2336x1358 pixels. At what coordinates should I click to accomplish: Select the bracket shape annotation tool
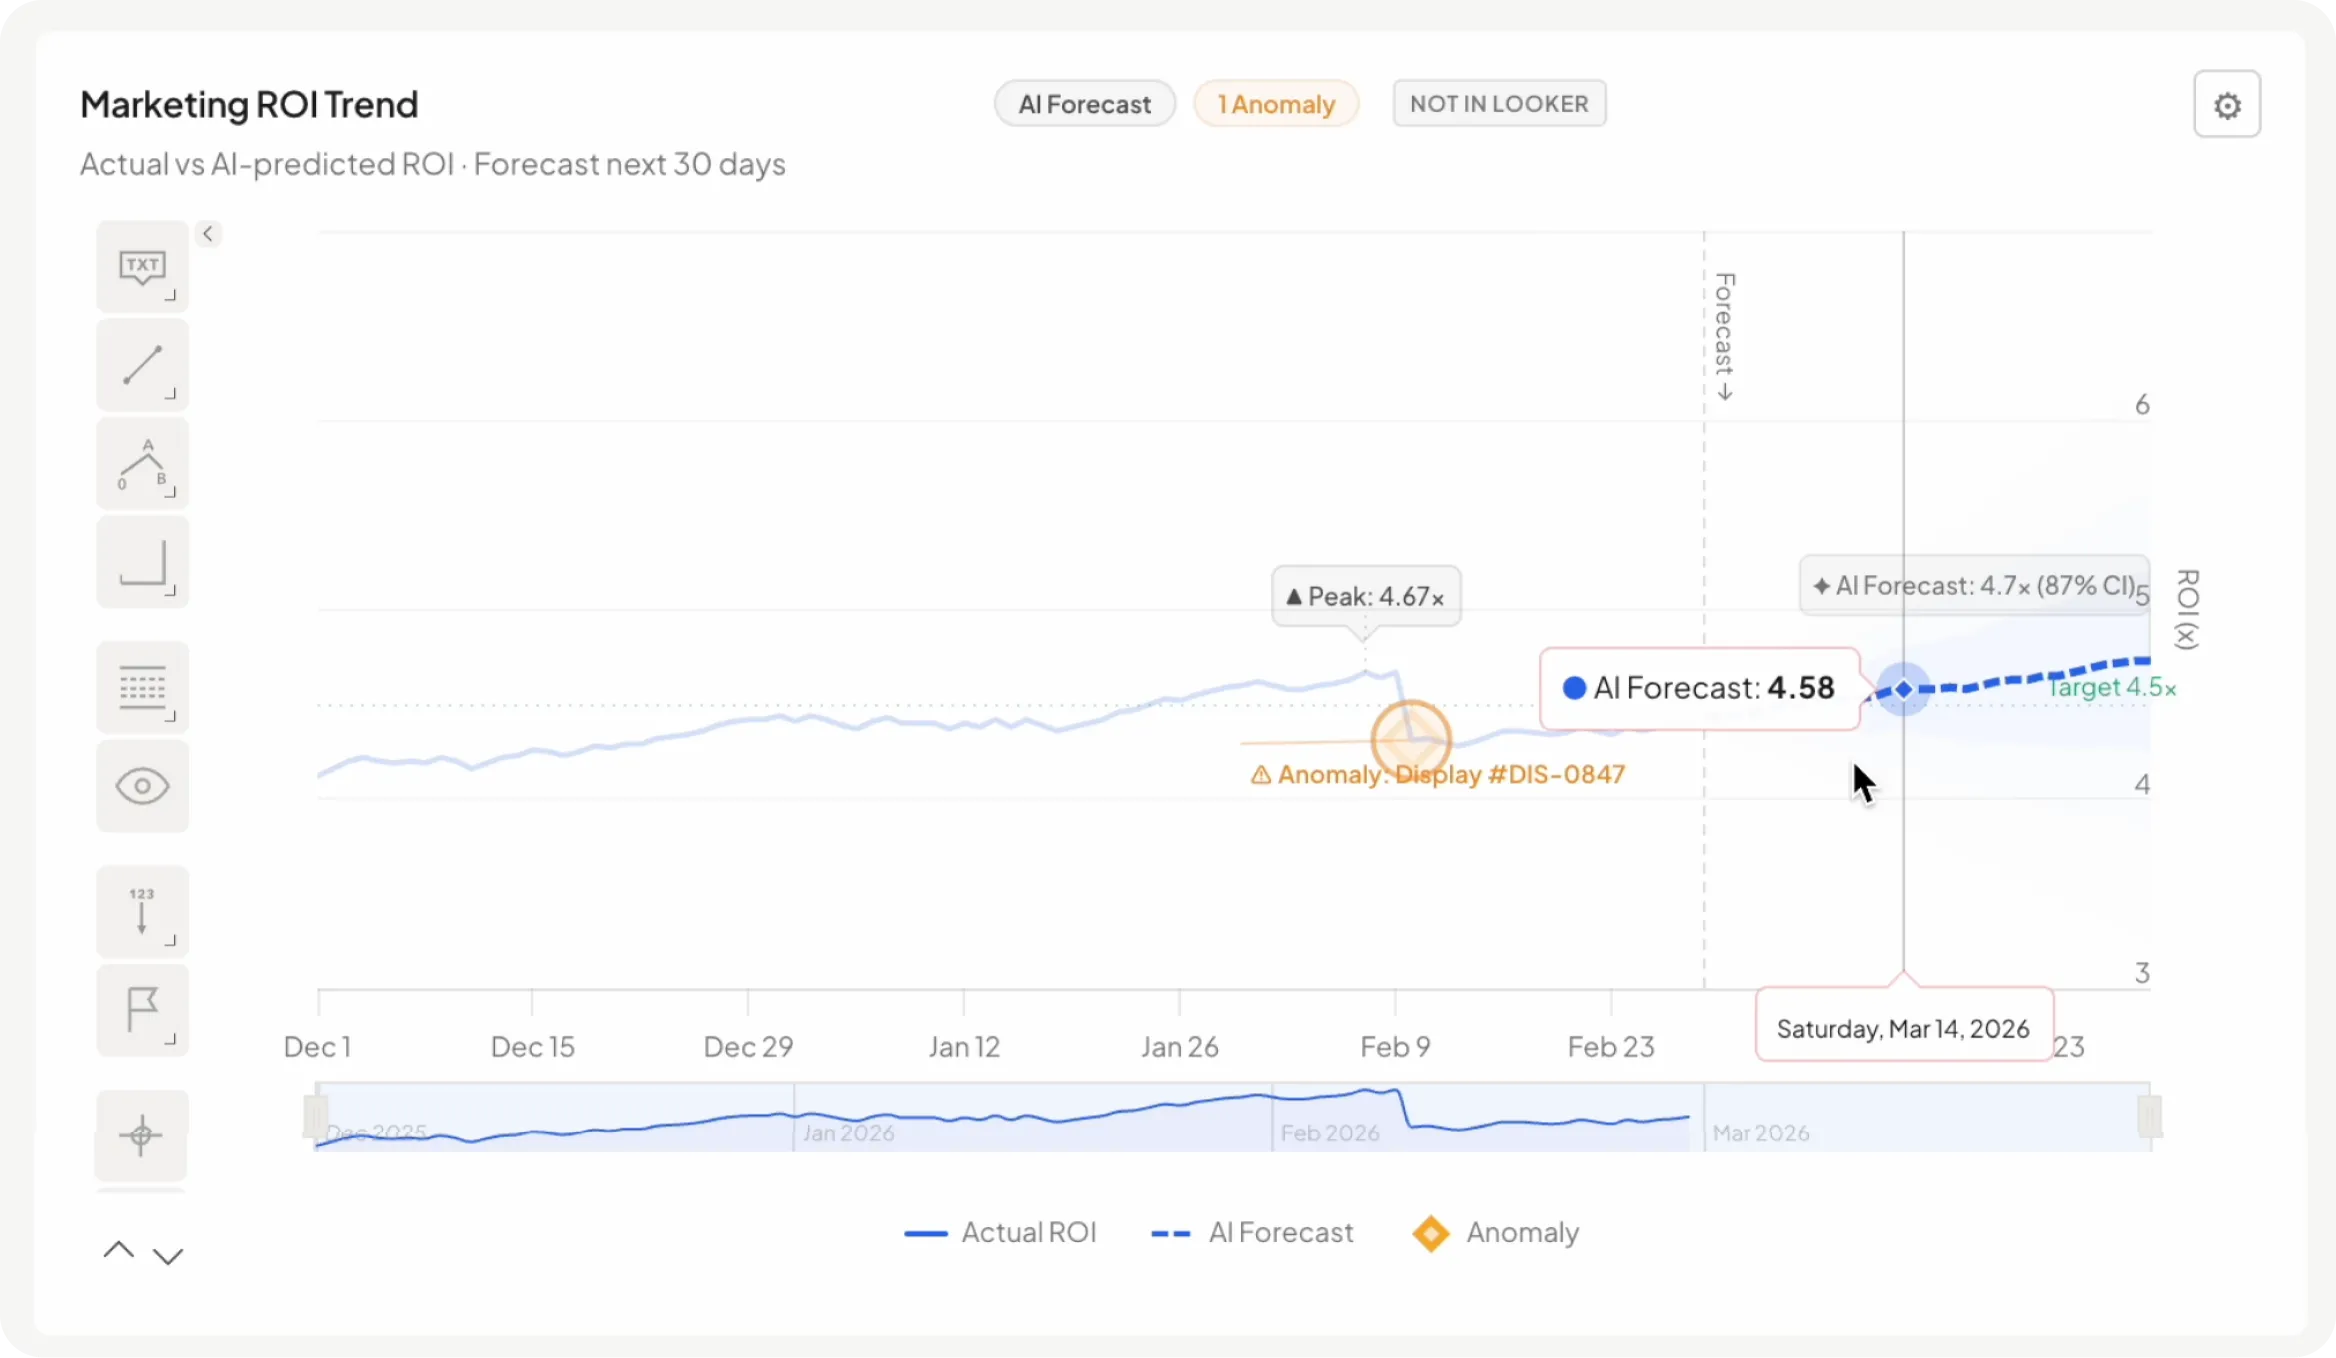pos(142,562)
